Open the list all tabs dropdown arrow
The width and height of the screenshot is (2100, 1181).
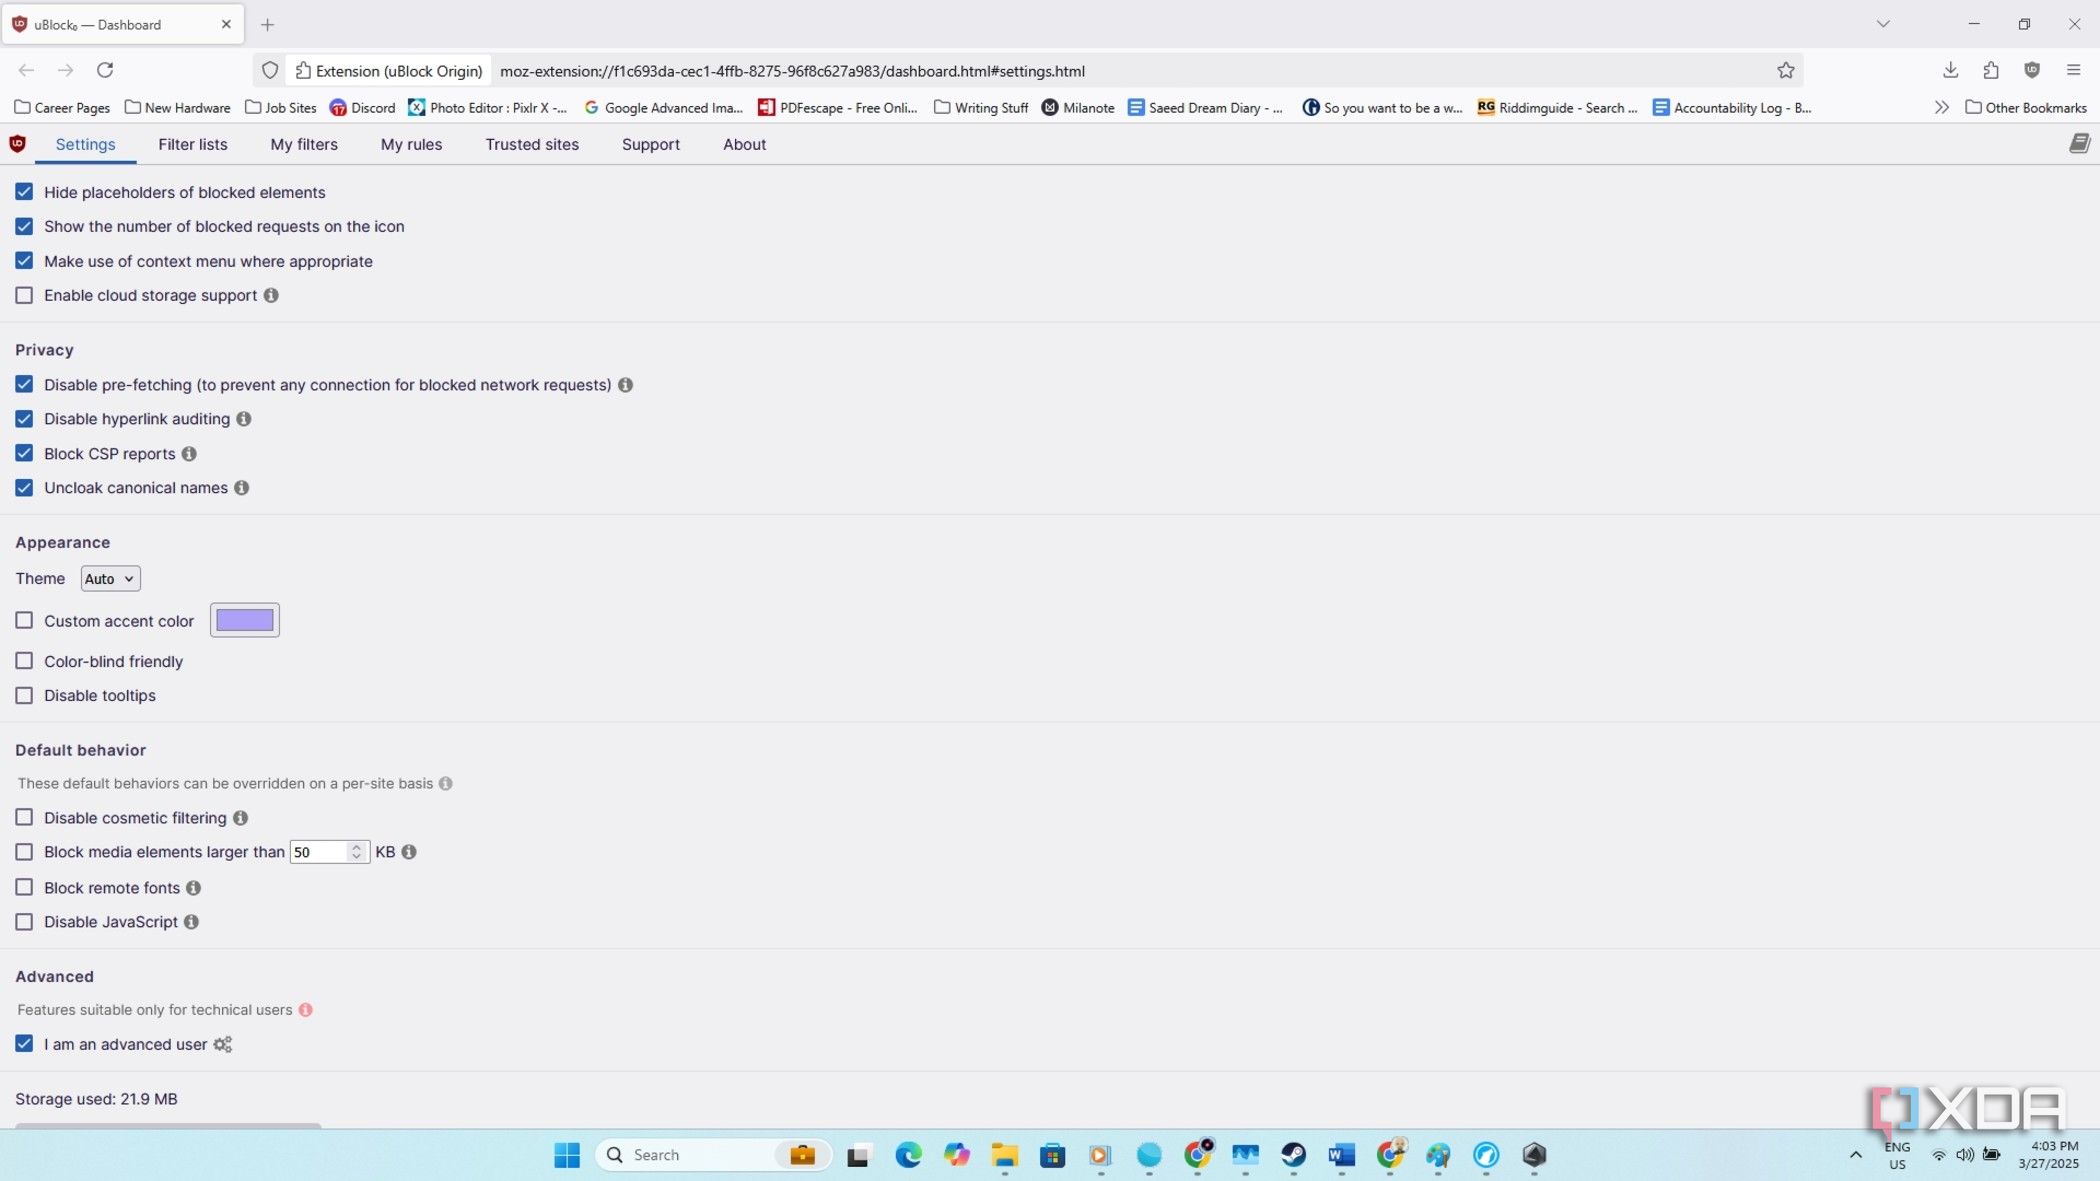point(1883,24)
